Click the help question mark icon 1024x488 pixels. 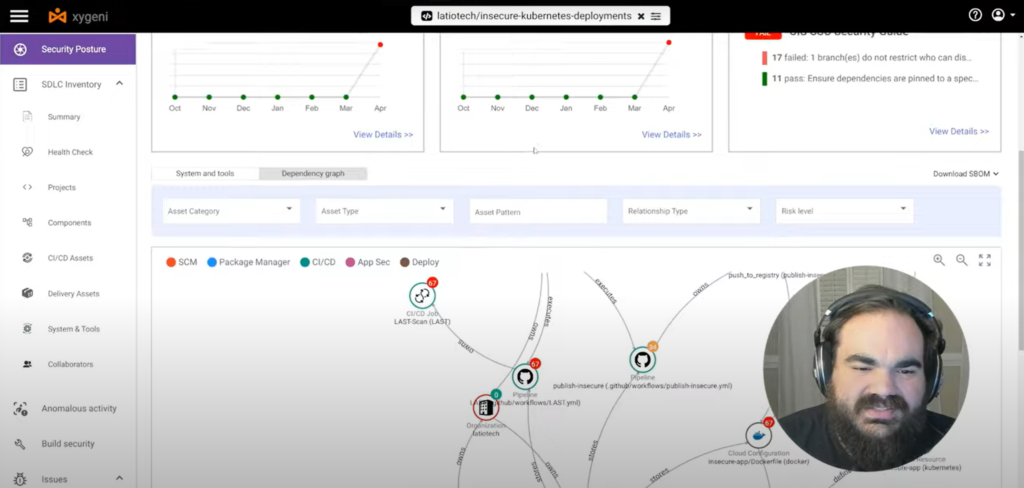pos(975,15)
